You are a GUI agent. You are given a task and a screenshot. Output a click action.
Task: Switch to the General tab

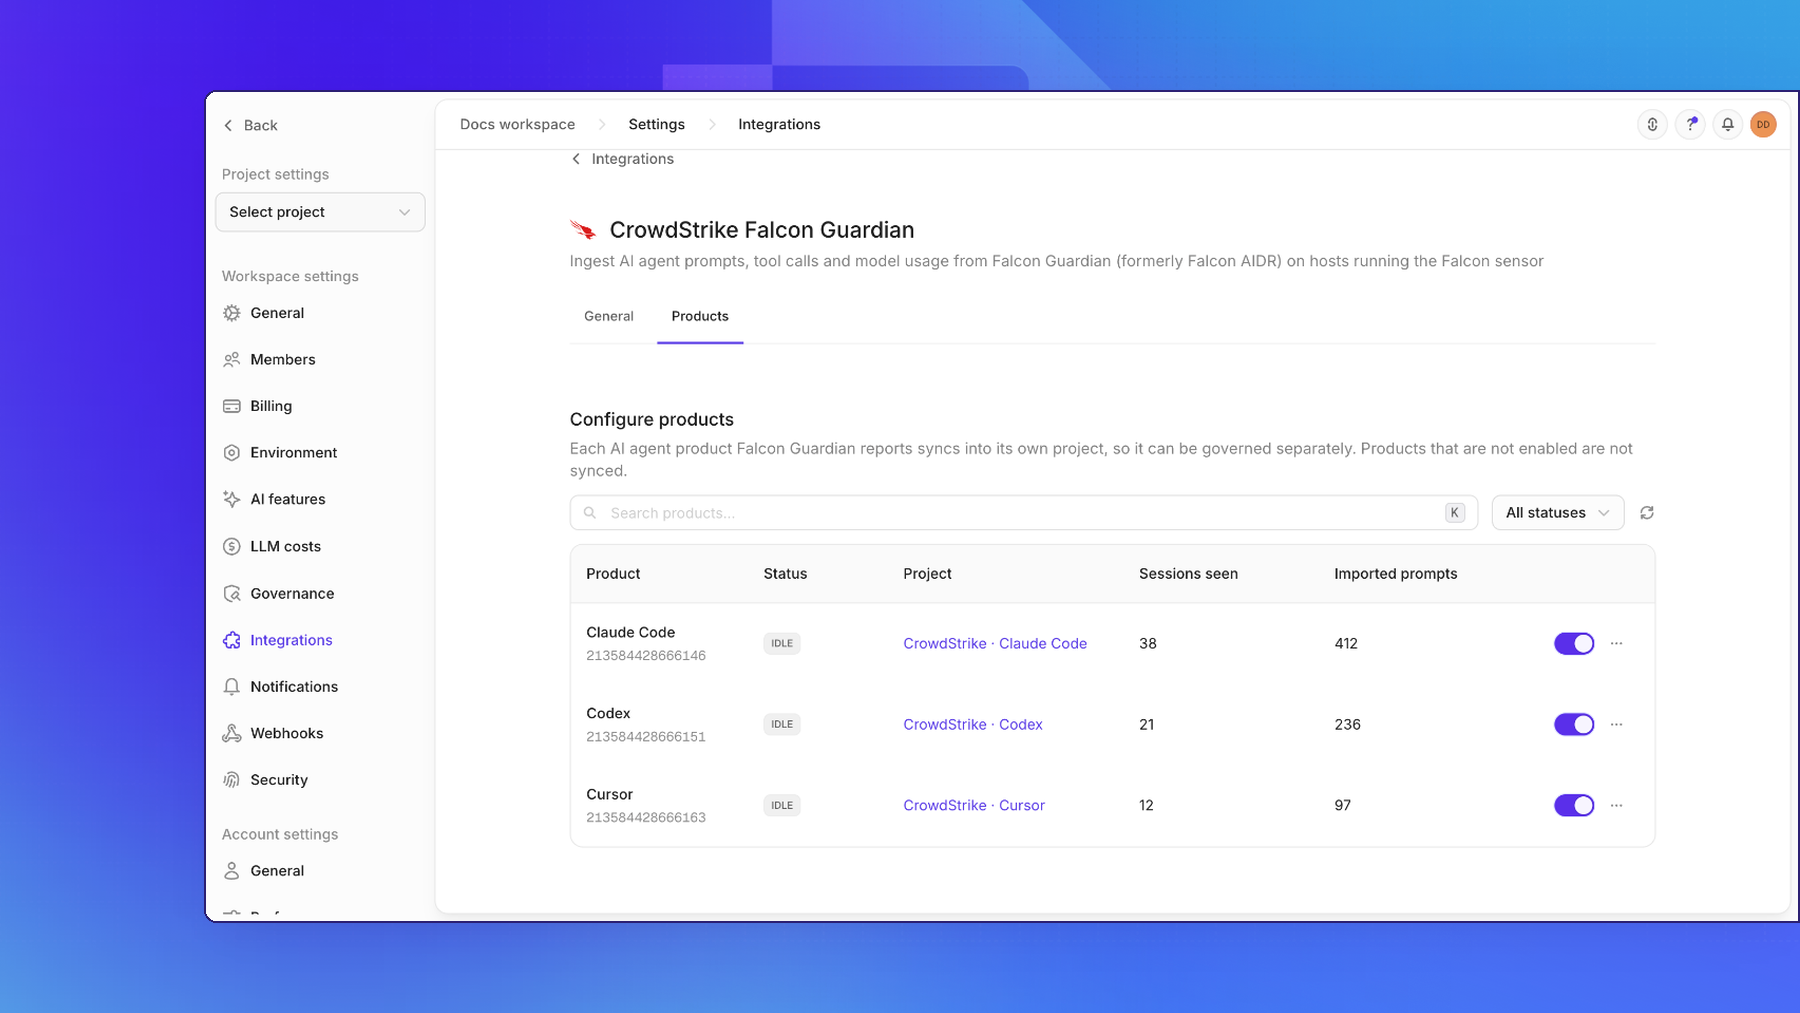(x=608, y=316)
